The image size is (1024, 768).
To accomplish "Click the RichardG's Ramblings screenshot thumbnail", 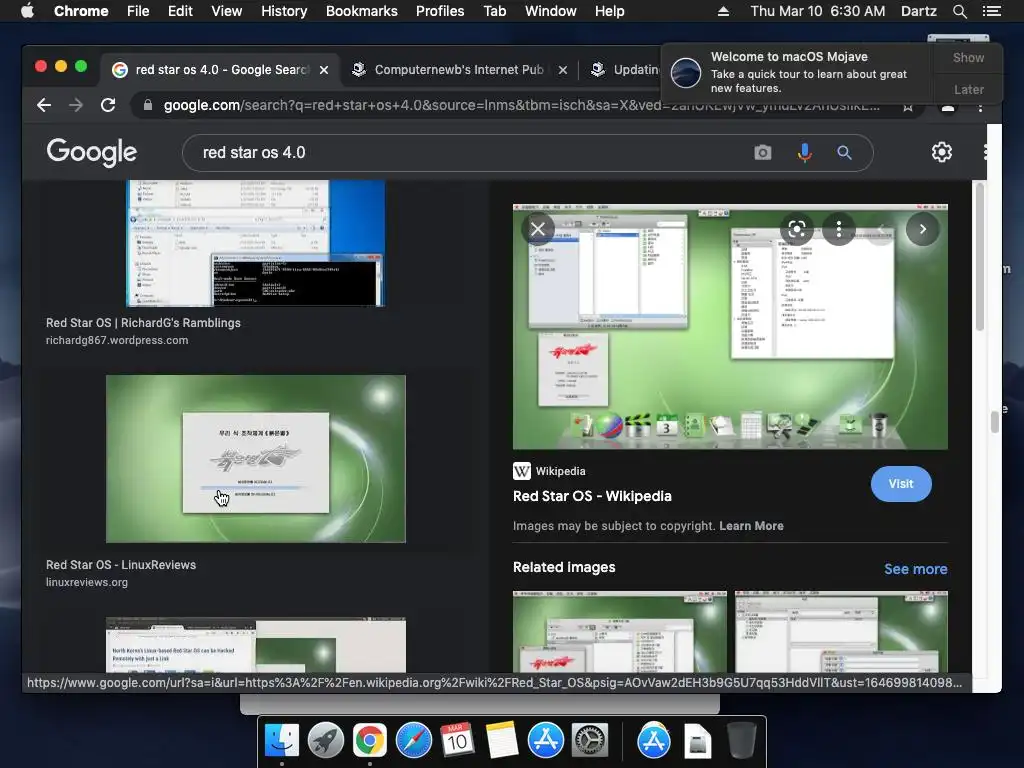I will pyautogui.click(x=255, y=243).
